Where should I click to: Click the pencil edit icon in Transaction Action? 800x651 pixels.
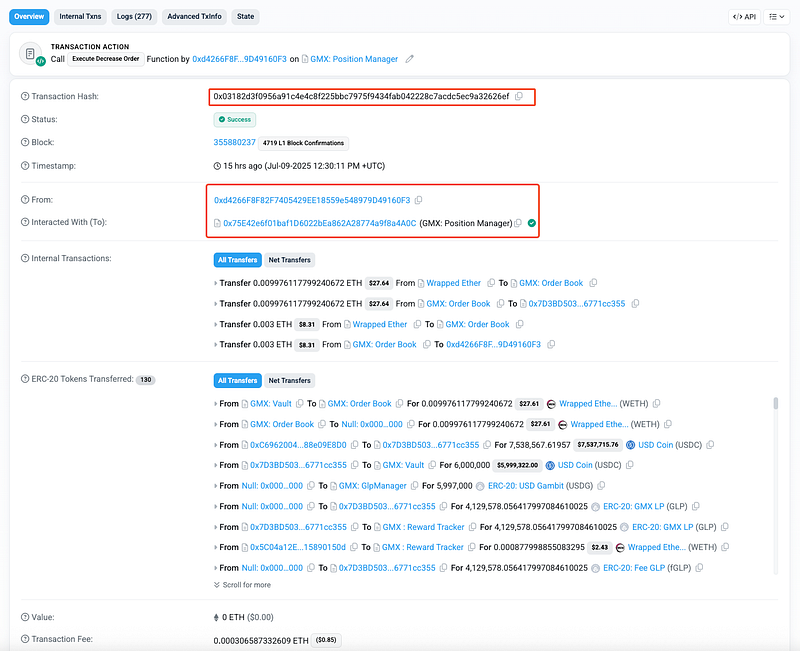[409, 59]
